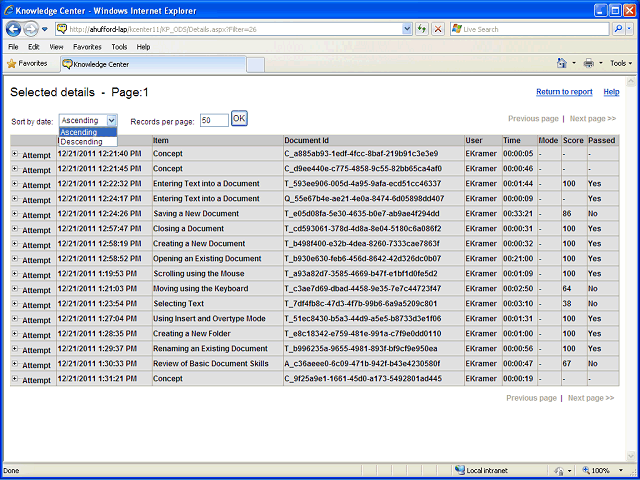
Task: Expand the Opening an Existing Document attempt
Action: point(15,259)
